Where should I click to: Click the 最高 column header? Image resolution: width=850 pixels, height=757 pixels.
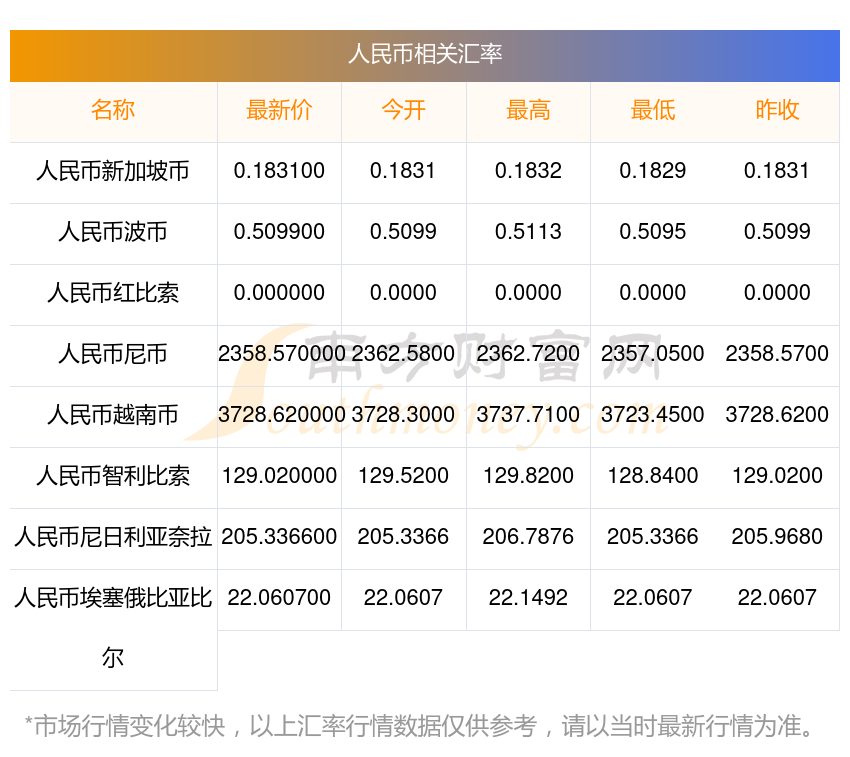(528, 111)
